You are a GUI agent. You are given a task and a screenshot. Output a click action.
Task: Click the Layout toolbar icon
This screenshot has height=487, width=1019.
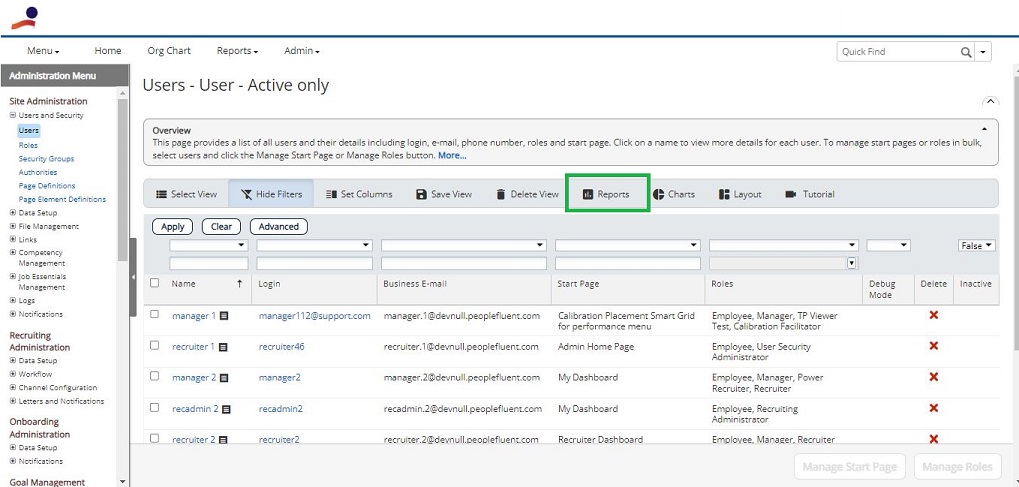point(724,194)
